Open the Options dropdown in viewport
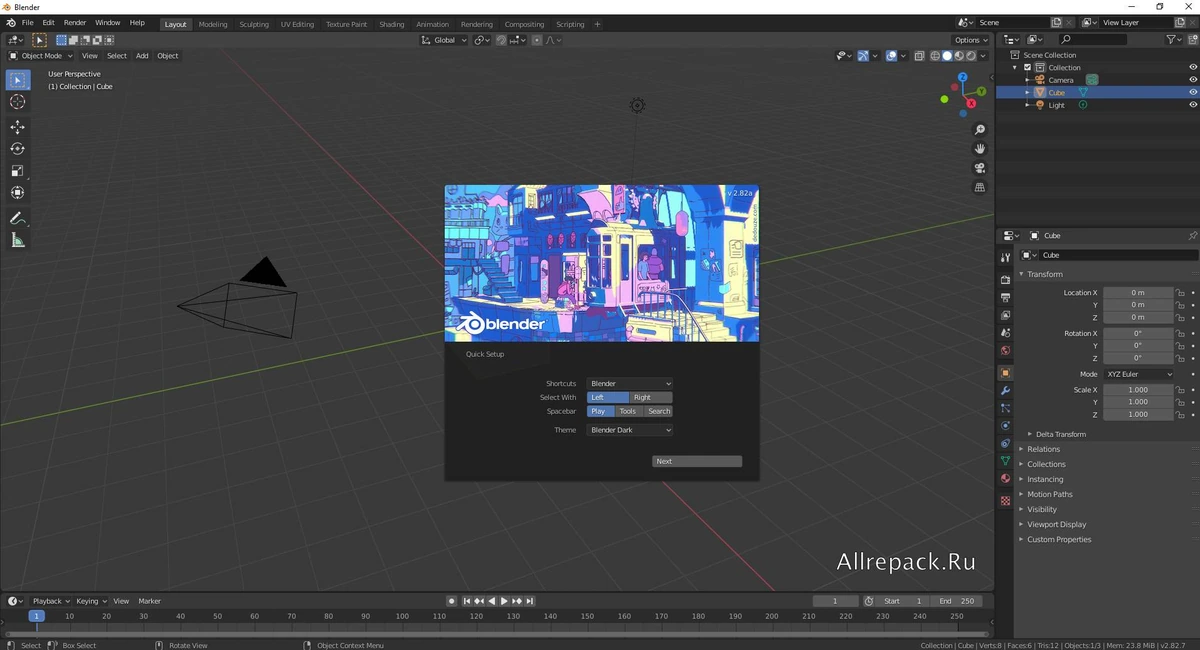The image size is (1200, 650). tap(971, 40)
